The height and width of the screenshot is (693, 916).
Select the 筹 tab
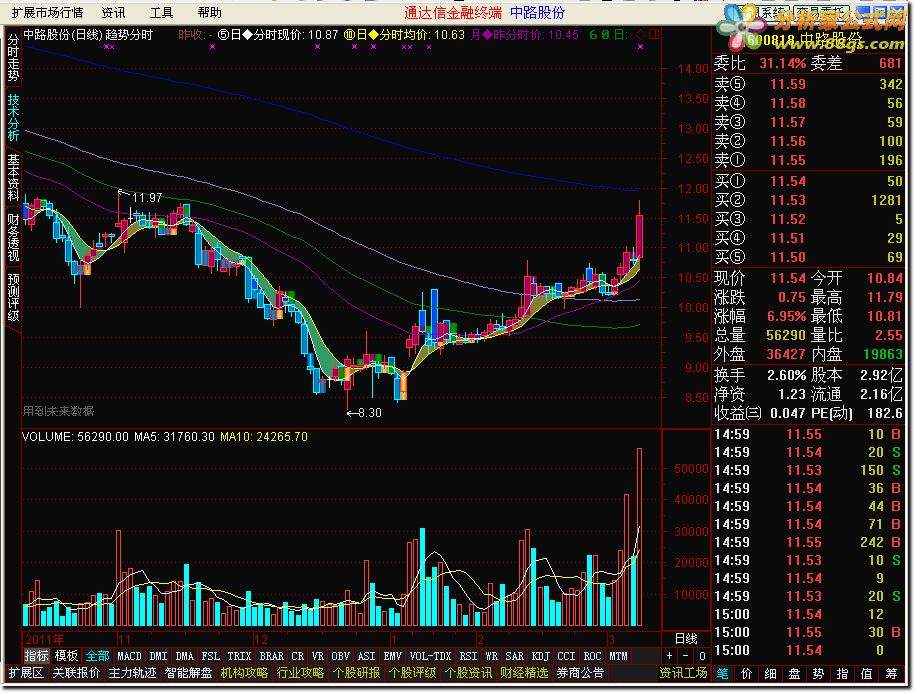[x=891, y=674]
